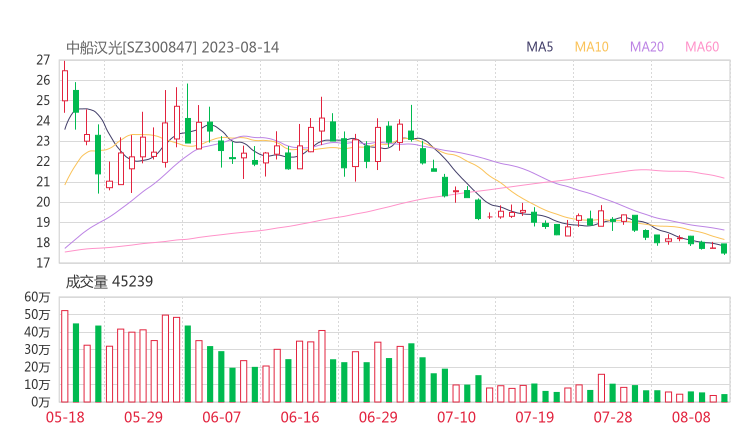Click the 07-19 date axis label
740x440 pixels.
(534, 417)
